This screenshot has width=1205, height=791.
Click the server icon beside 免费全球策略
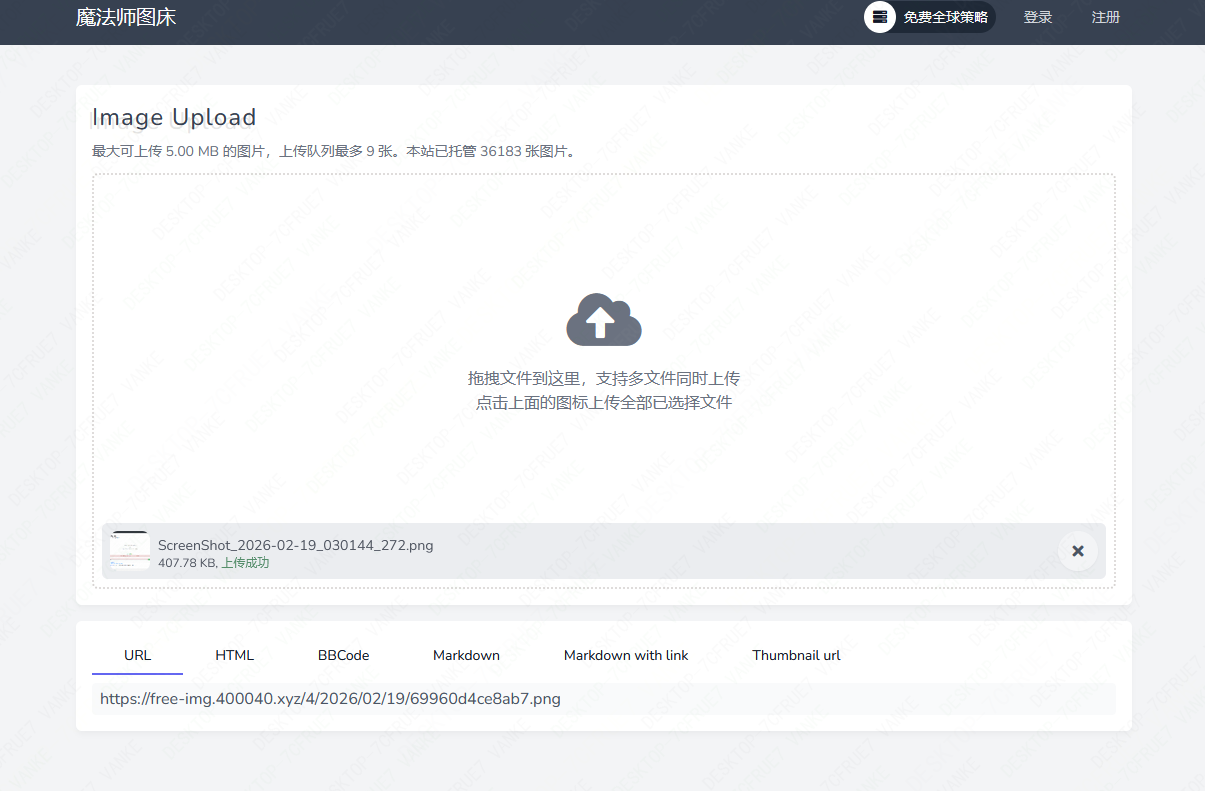click(880, 17)
